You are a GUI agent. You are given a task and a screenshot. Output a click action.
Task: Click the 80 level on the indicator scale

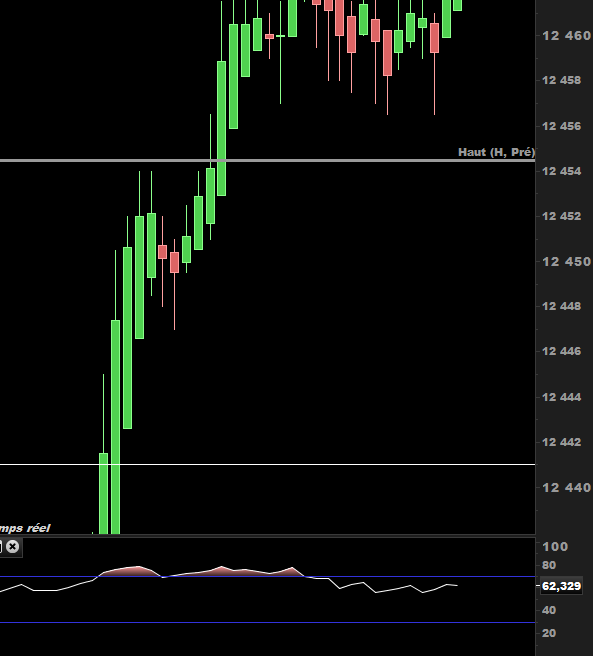(549, 565)
